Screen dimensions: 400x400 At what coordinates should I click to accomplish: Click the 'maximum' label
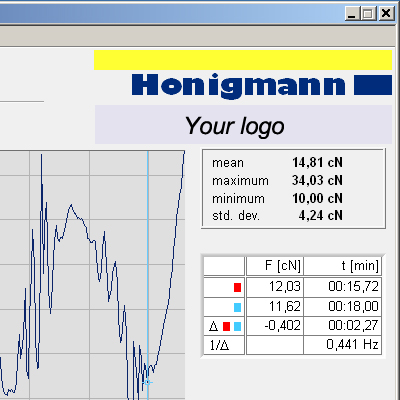(240, 181)
